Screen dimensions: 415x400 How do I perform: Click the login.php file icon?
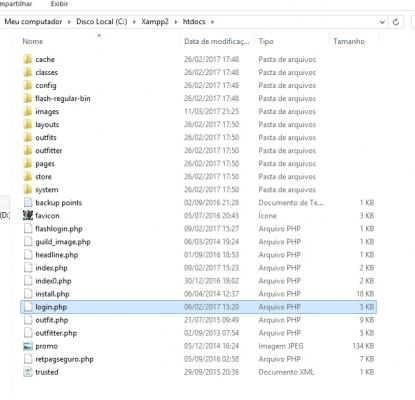(x=28, y=307)
